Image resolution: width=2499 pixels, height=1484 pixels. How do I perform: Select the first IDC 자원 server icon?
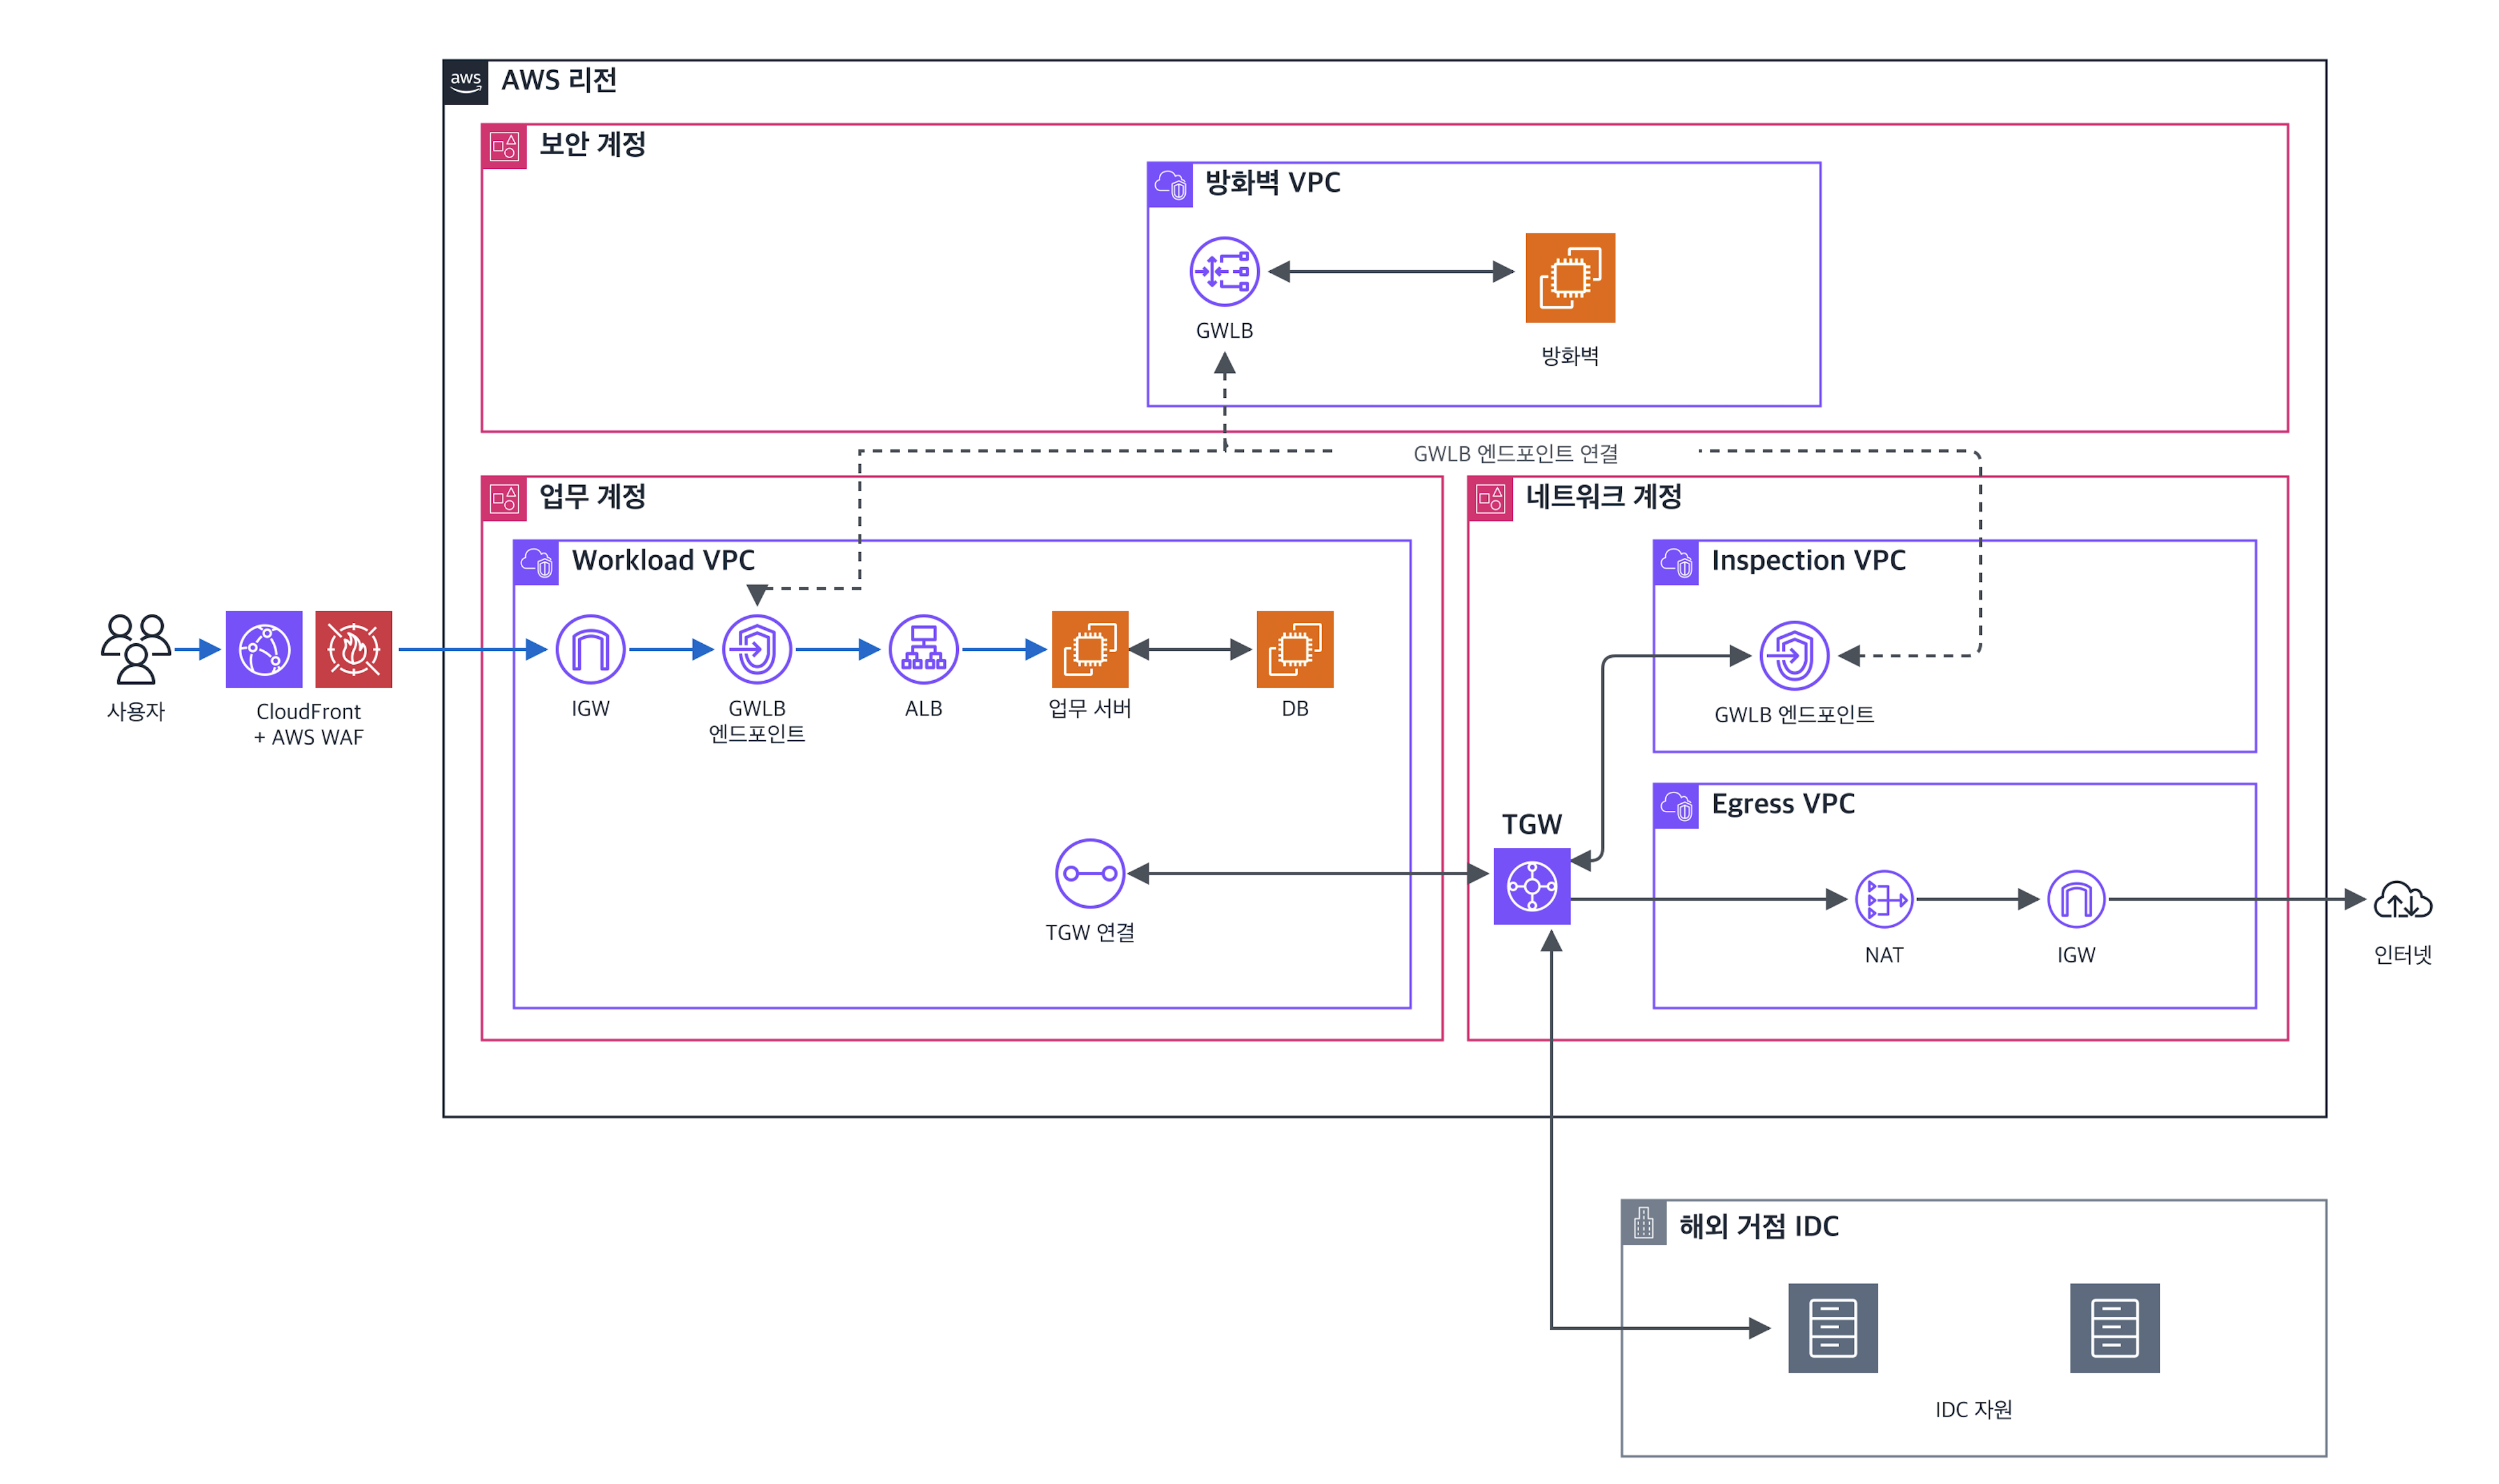pyautogui.click(x=1833, y=1328)
